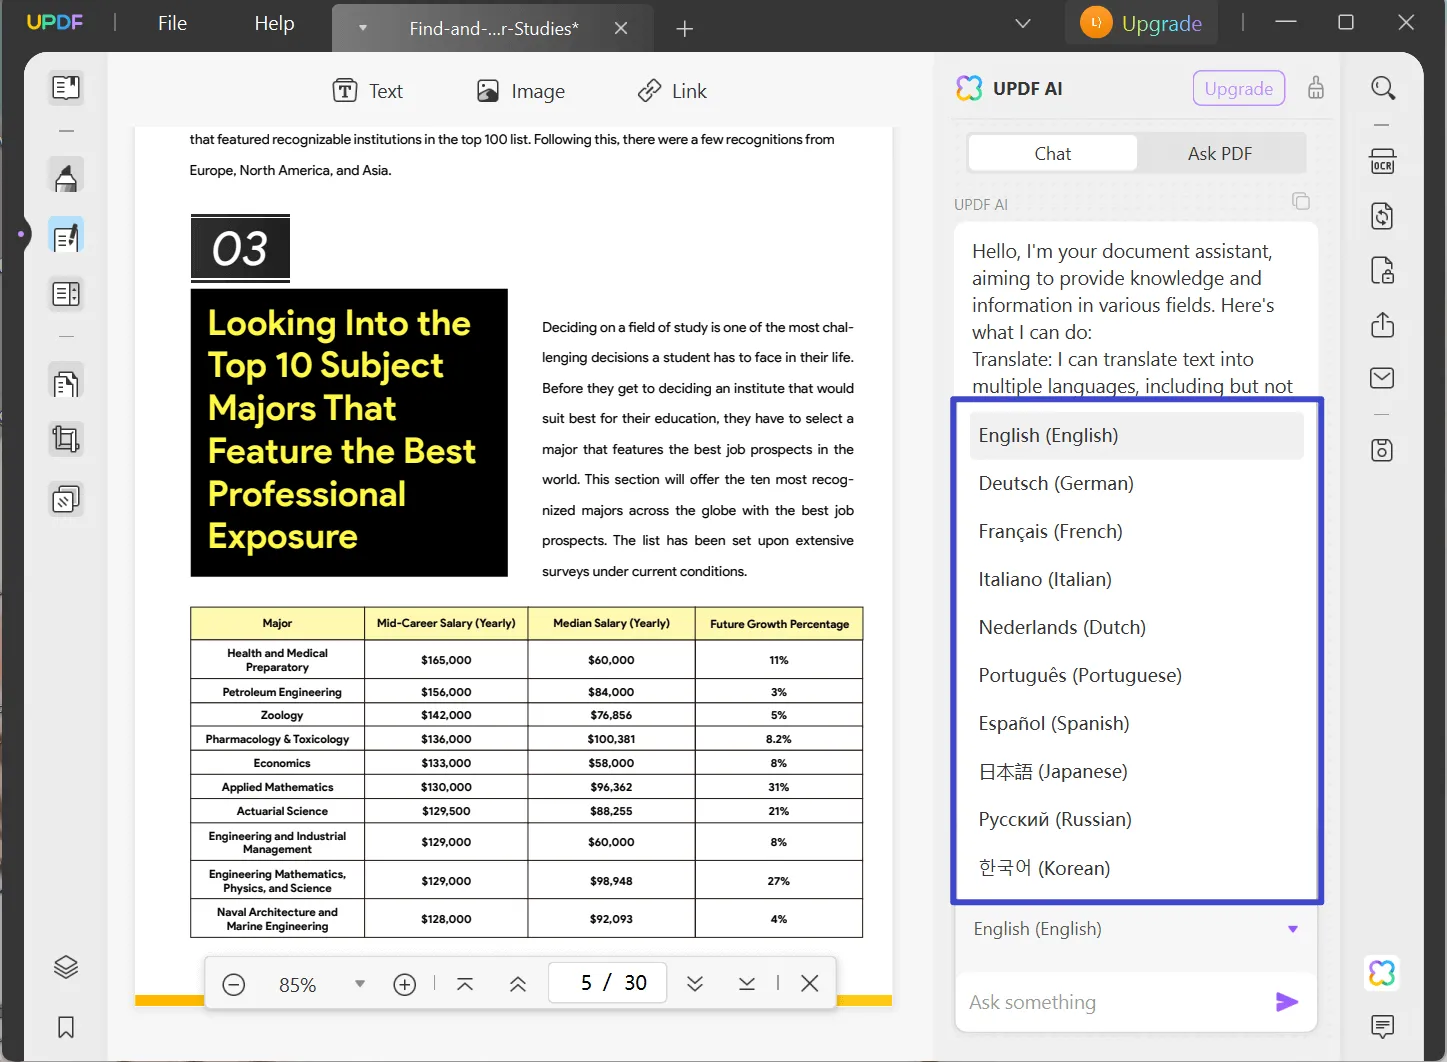Open the File menu
The width and height of the screenshot is (1447, 1062).
pyautogui.click(x=172, y=23)
